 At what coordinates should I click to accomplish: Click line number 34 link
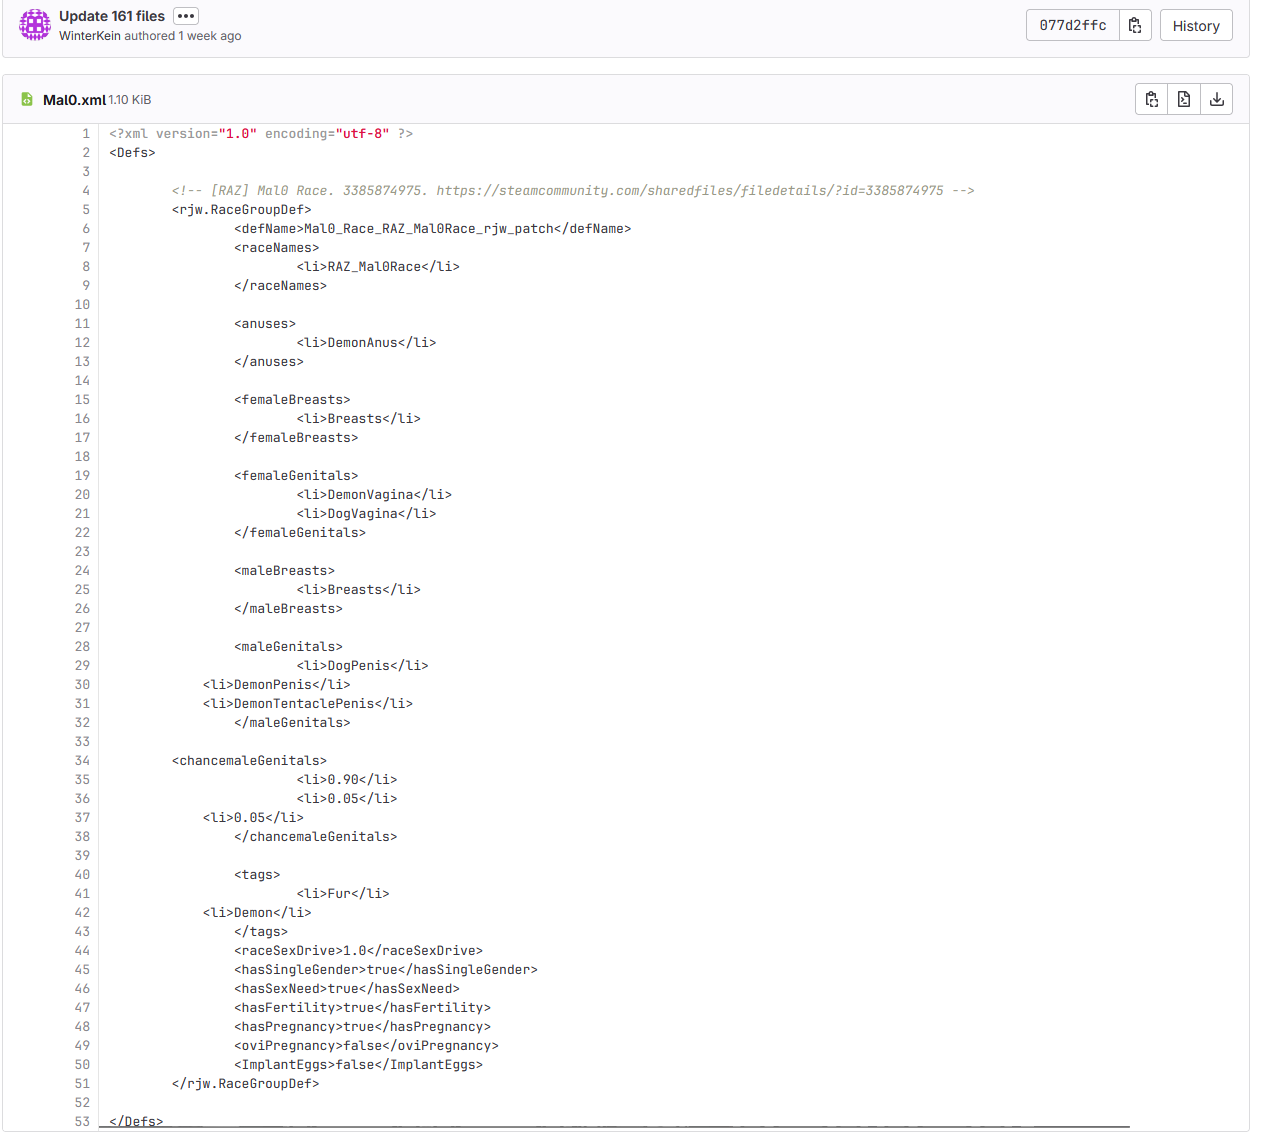click(82, 761)
